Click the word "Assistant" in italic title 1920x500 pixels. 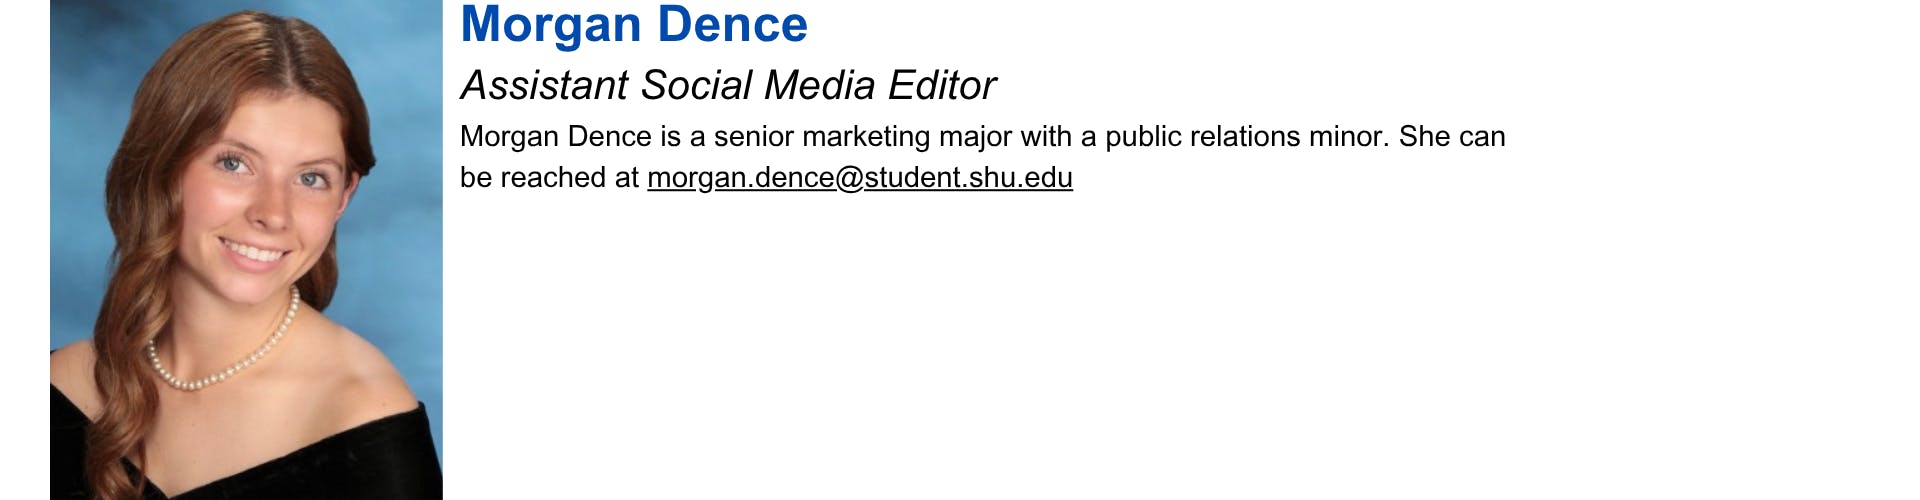[x=545, y=86]
